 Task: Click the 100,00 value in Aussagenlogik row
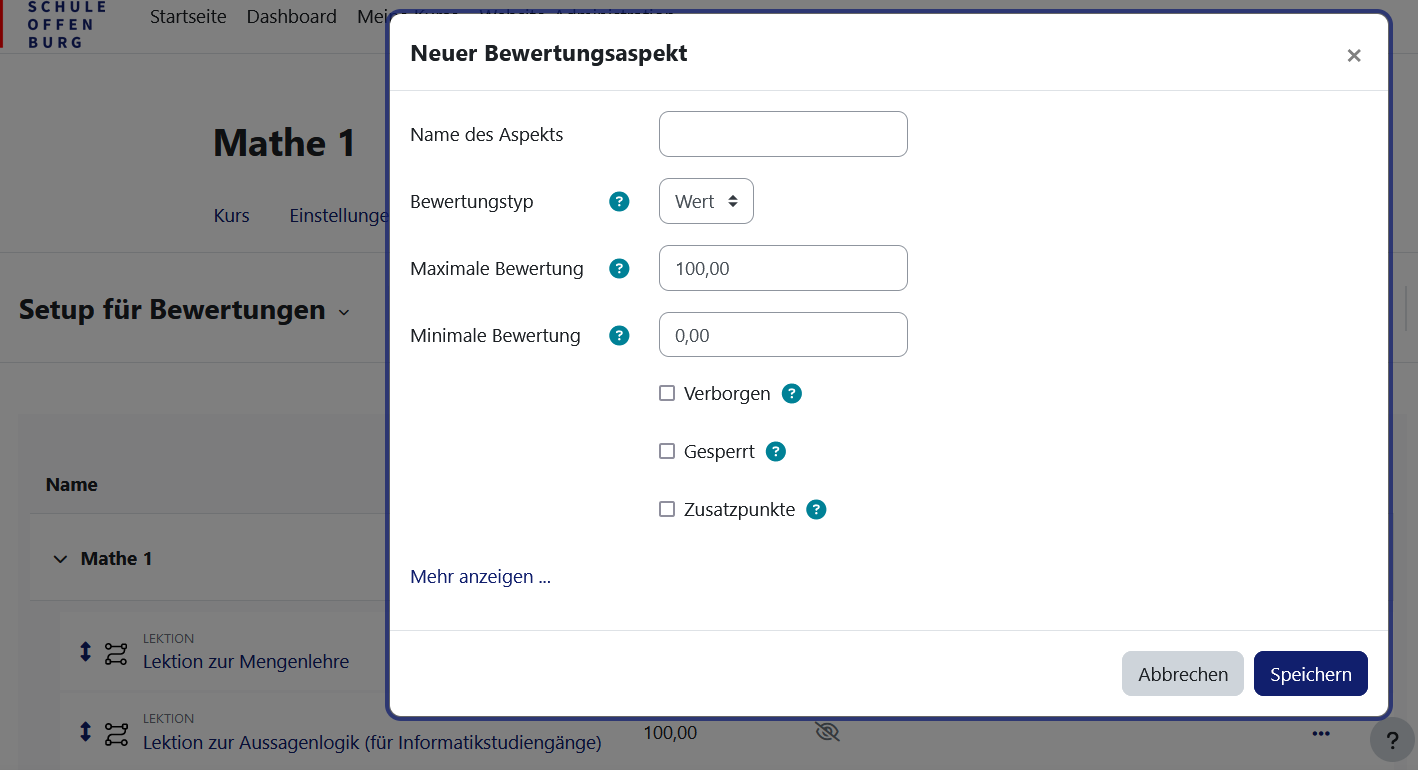pos(670,733)
